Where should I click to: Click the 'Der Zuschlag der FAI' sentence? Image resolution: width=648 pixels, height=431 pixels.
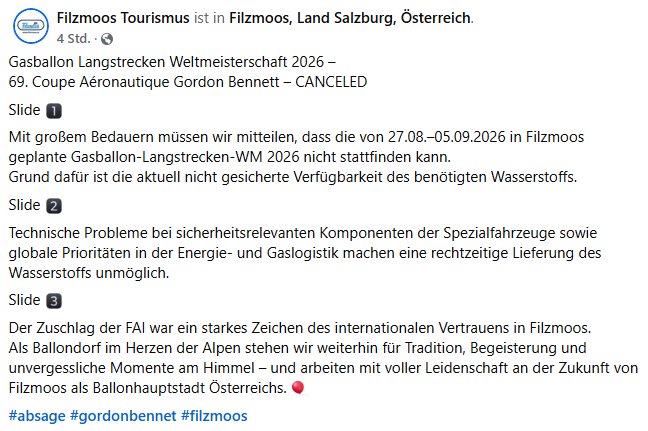click(x=300, y=328)
